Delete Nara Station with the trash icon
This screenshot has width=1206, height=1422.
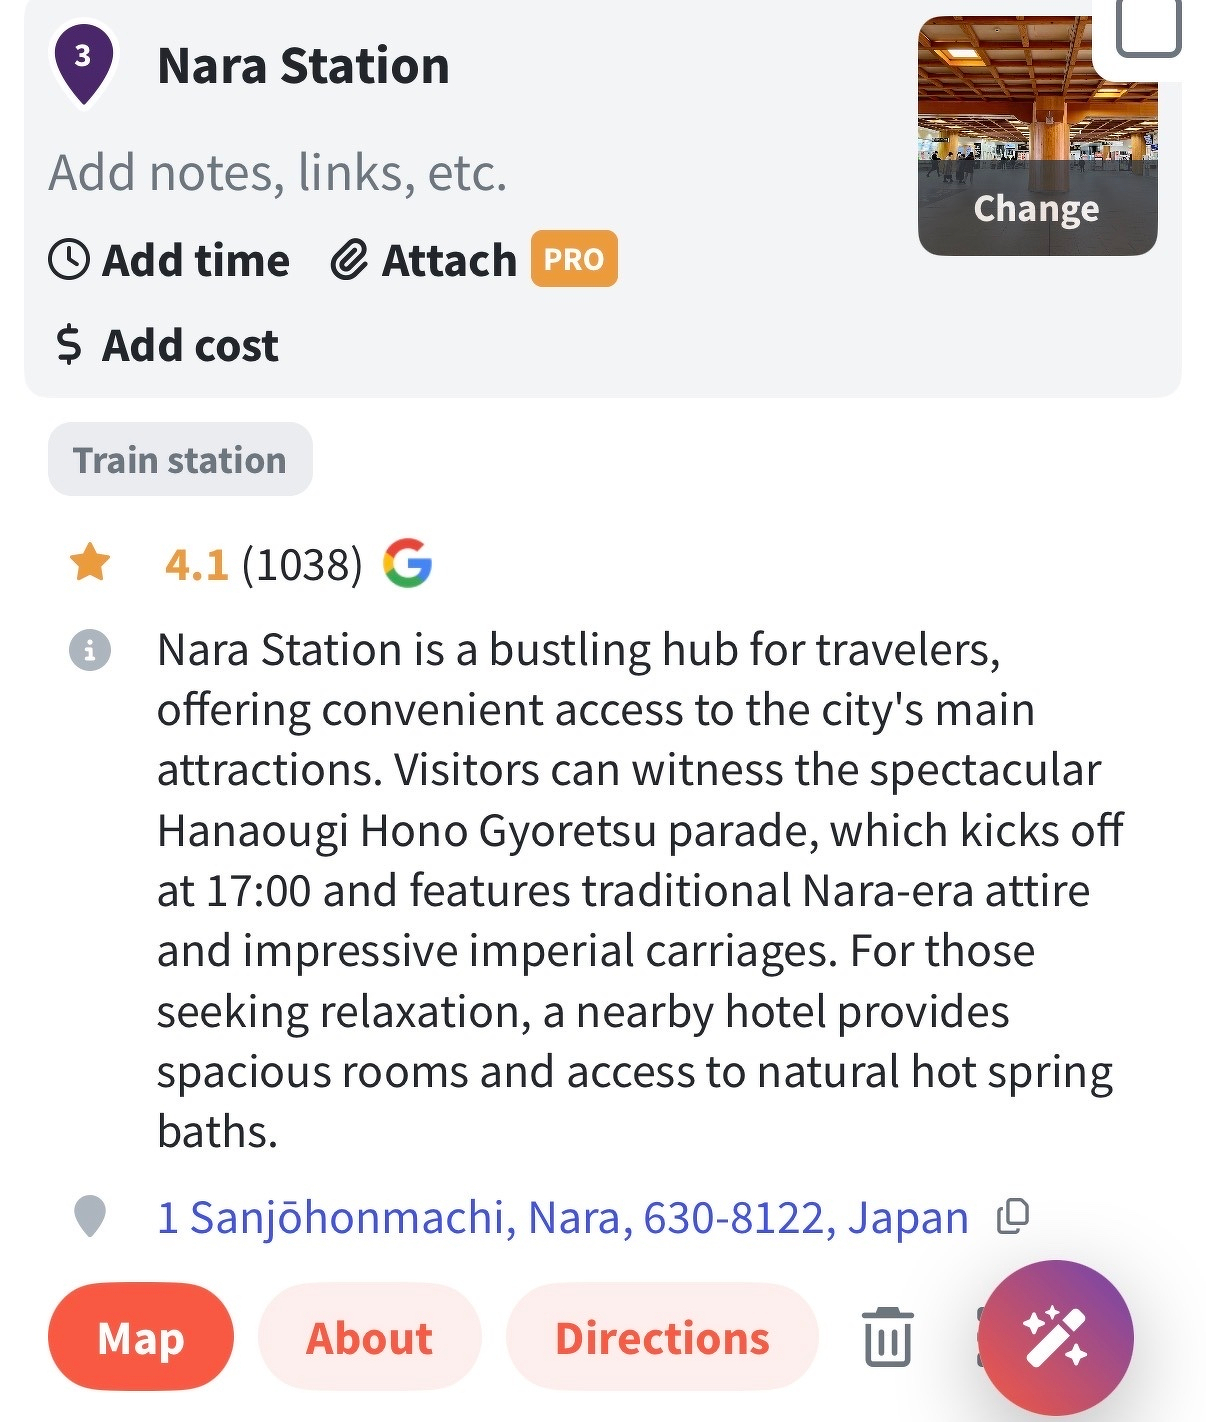point(887,1337)
